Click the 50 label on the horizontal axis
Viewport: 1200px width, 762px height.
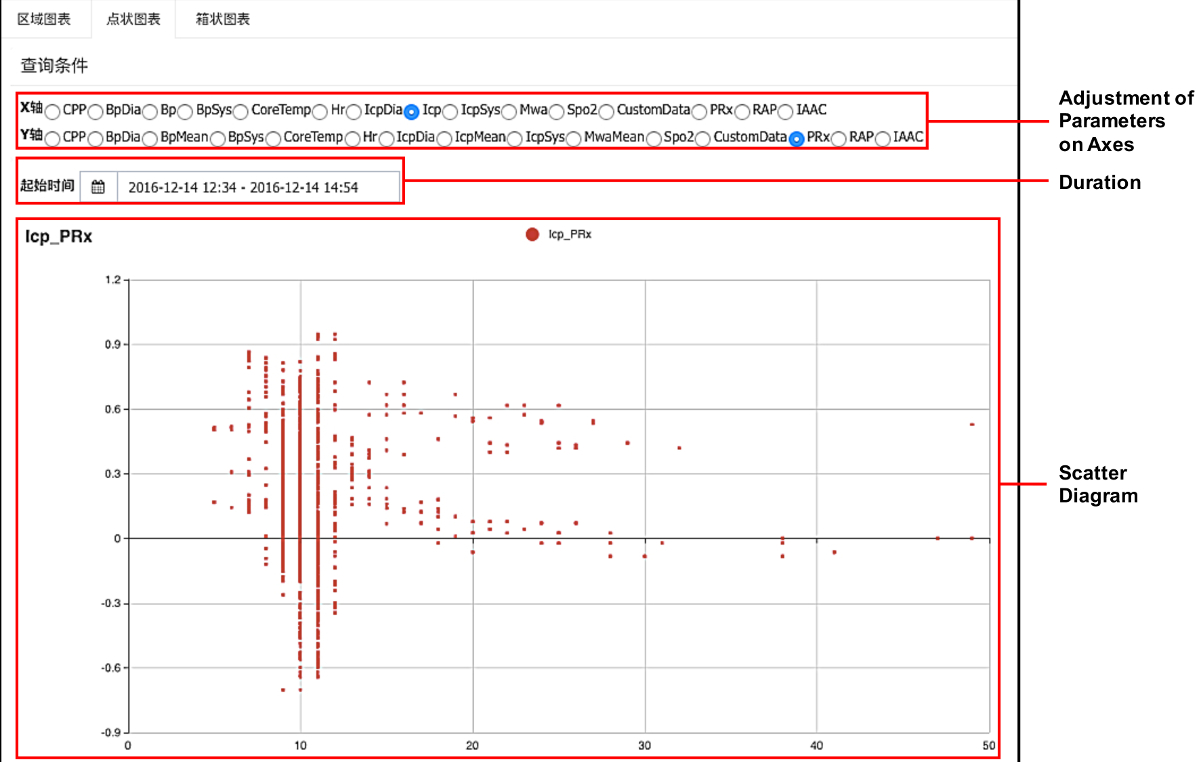[989, 745]
